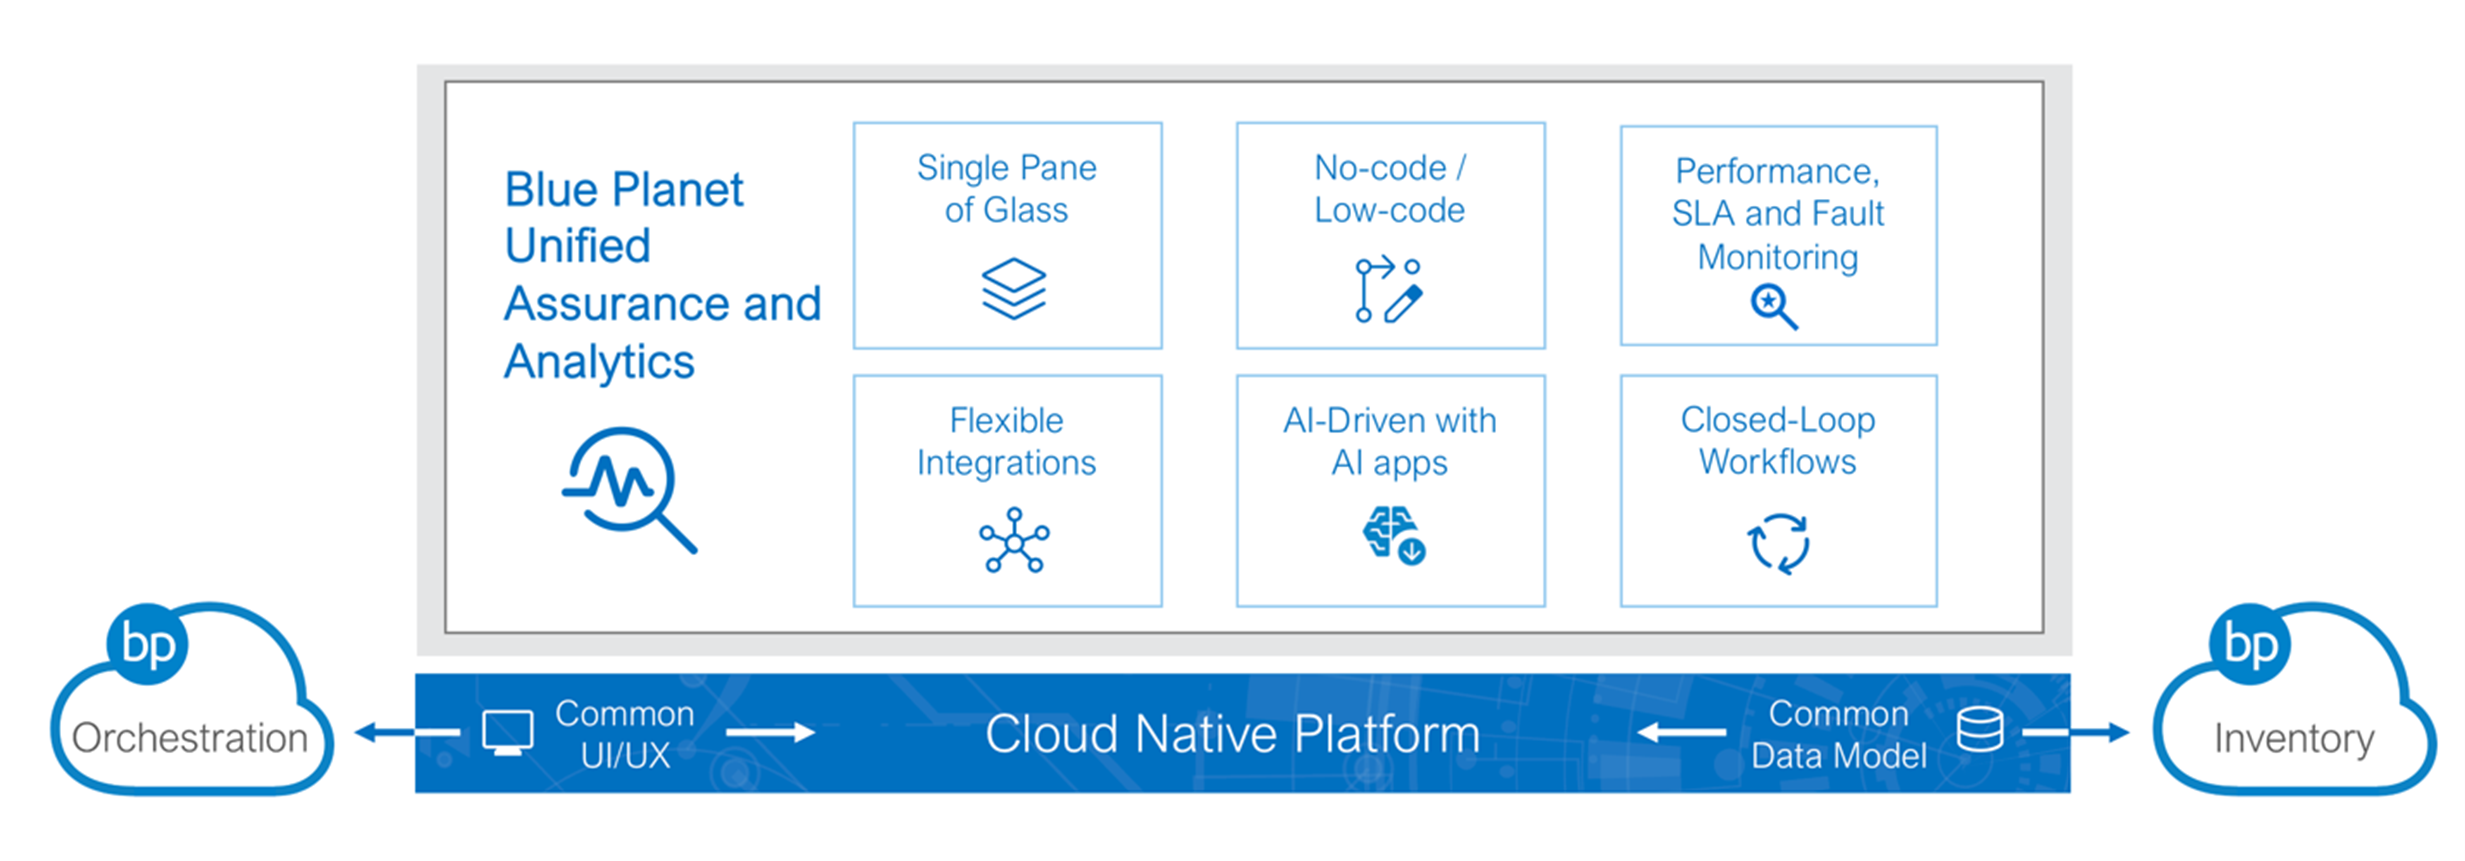Click the bp logo on the Orchestration cloud

click(148, 644)
